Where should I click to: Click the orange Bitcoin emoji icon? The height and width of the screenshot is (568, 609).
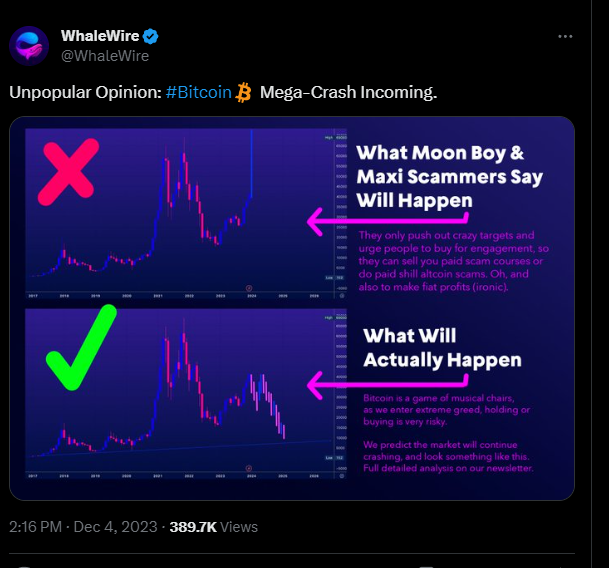point(244,92)
